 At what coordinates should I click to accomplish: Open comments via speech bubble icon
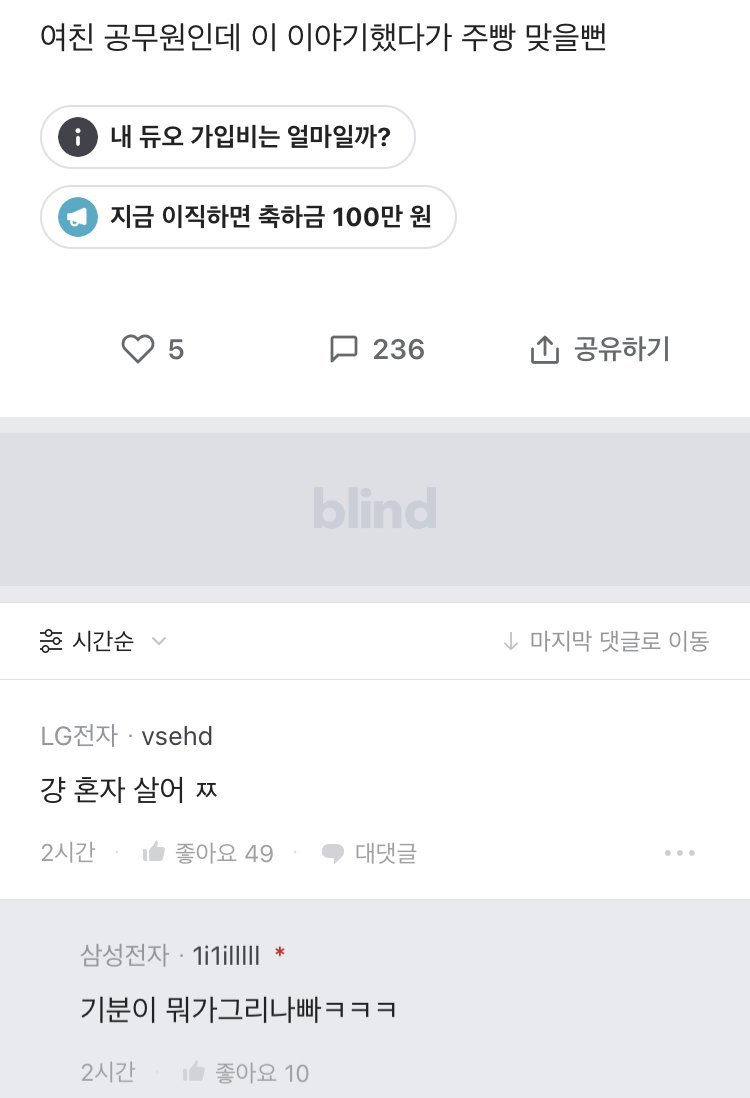coord(343,349)
